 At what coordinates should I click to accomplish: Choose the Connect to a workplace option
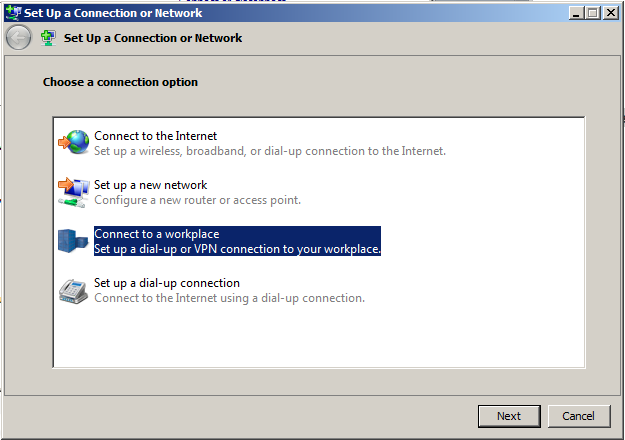(x=156, y=234)
